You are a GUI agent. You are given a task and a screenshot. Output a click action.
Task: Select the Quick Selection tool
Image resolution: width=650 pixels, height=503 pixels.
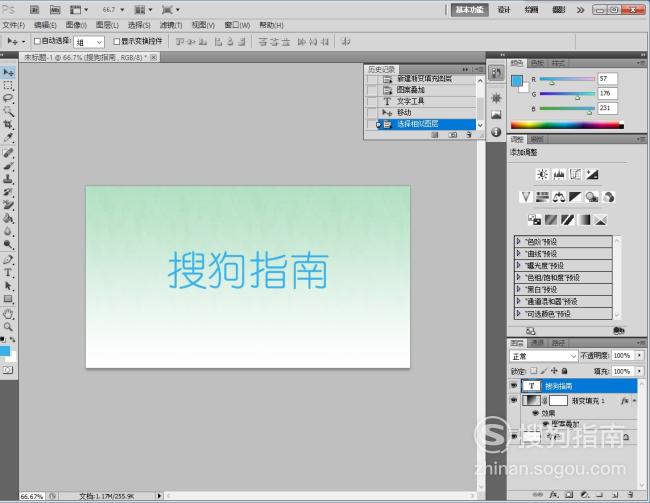pyautogui.click(x=8, y=111)
